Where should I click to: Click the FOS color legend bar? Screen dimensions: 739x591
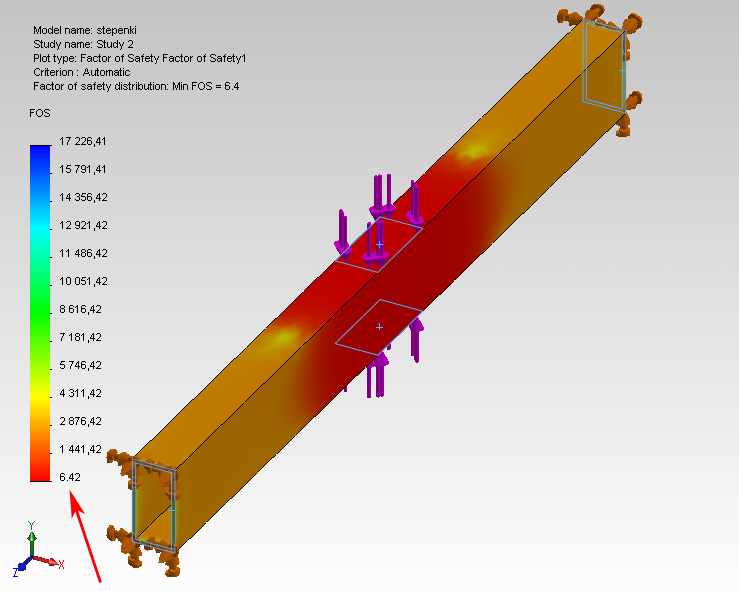click(40, 313)
